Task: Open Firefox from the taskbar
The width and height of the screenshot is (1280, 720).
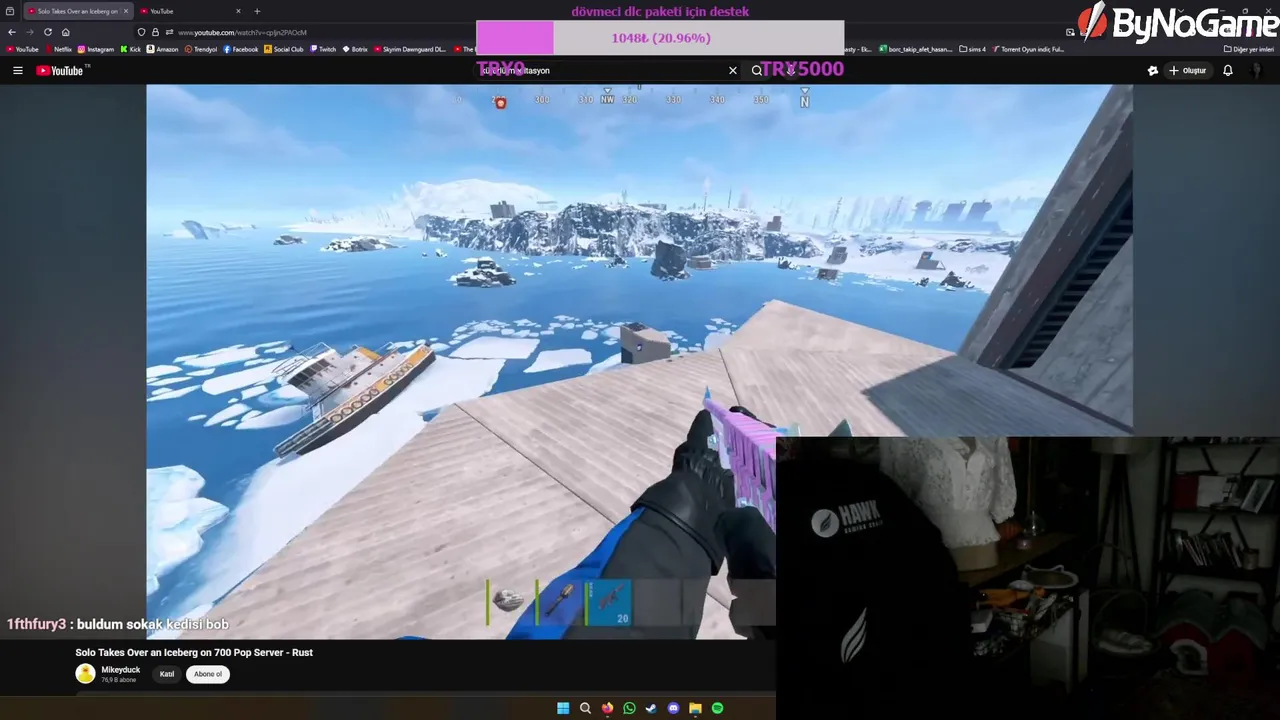Action: (607, 708)
